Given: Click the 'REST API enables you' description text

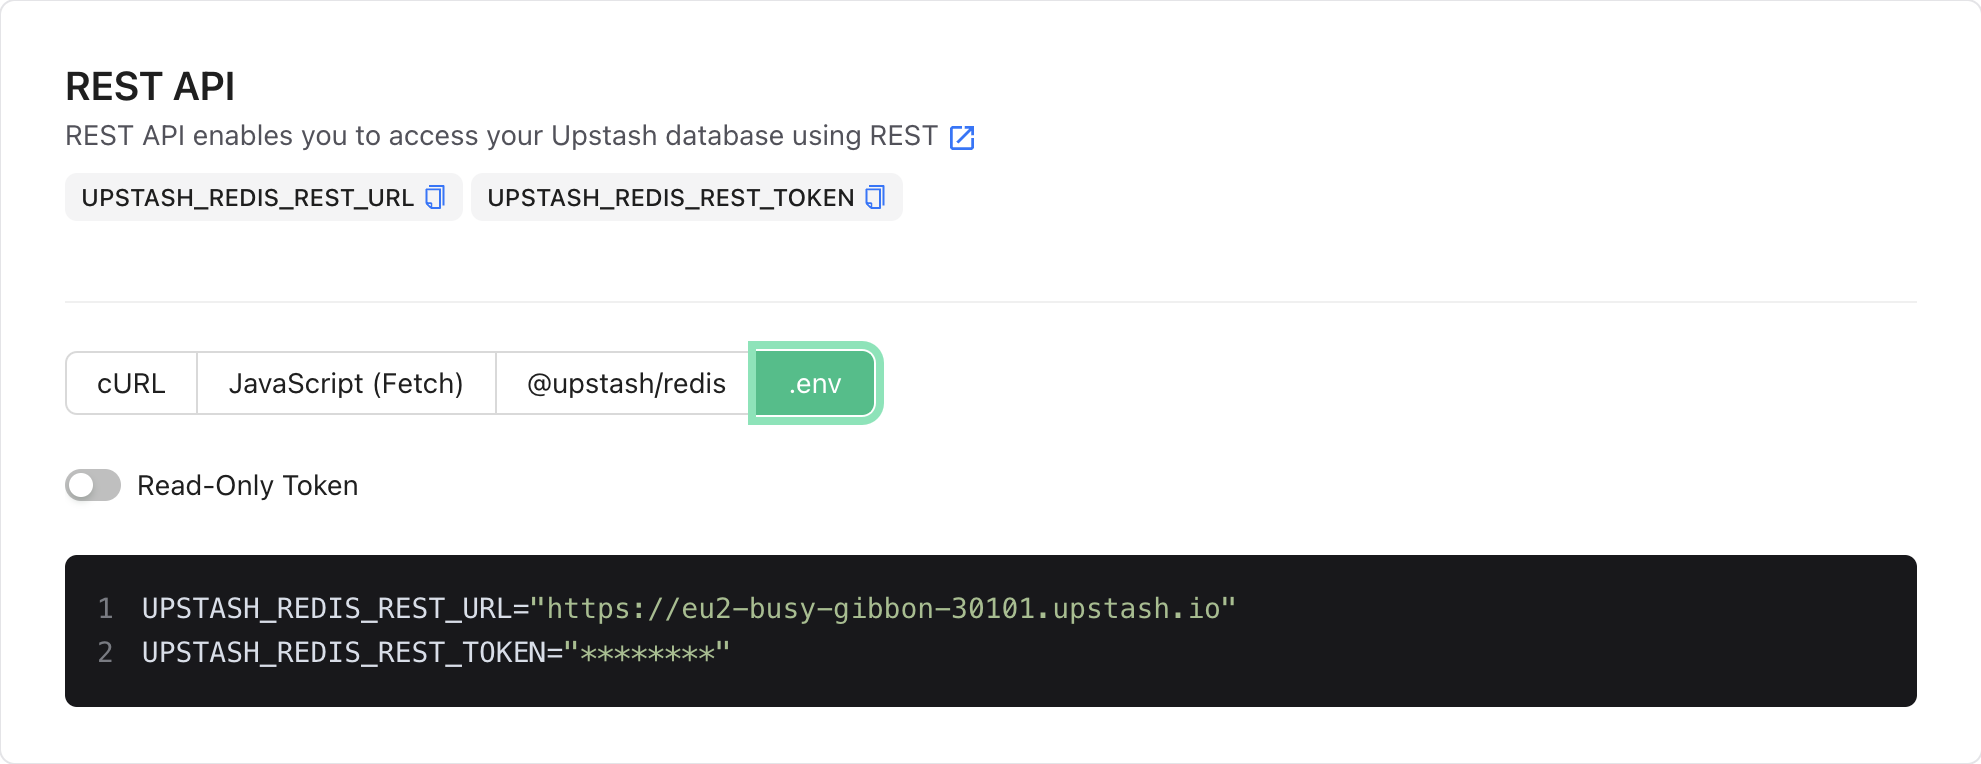Looking at the screenshot, I should [501, 136].
